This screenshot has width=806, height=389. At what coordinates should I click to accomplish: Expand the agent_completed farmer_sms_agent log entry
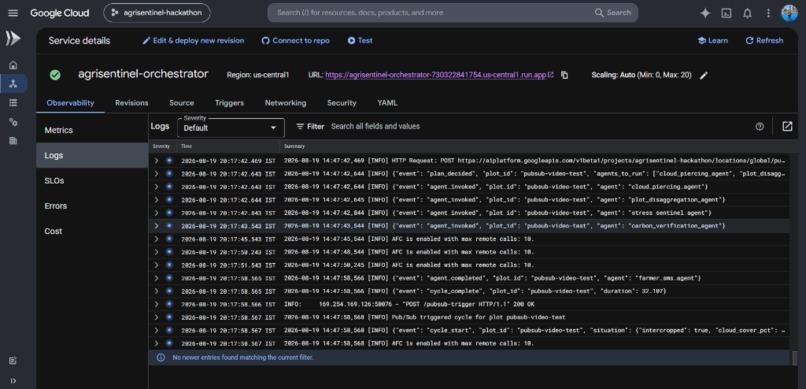click(x=156, y=278)
